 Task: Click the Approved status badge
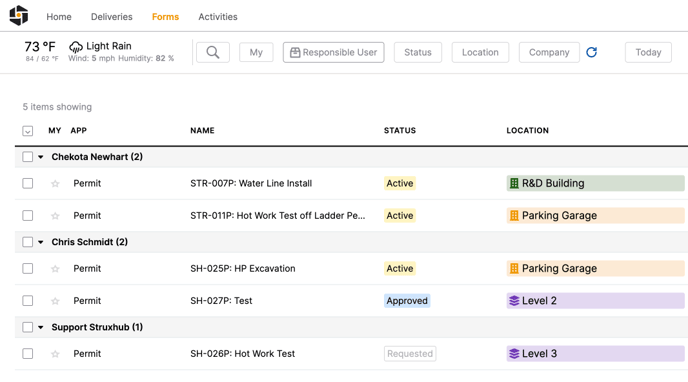pyautogui.click(x=407, y=300)
